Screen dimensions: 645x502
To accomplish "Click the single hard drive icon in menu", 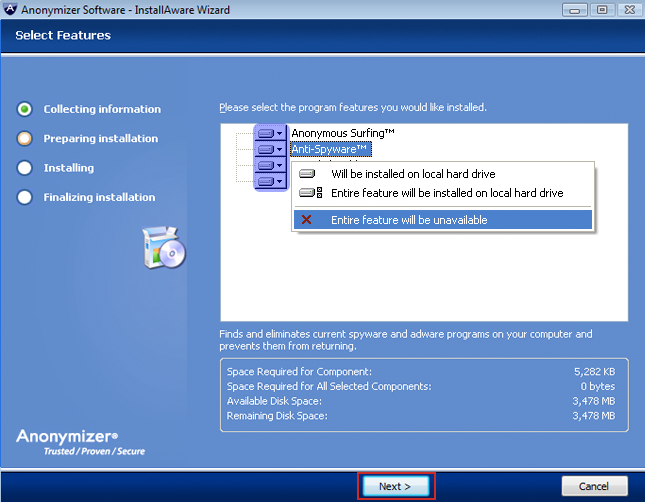I will [x=308, y=174].
